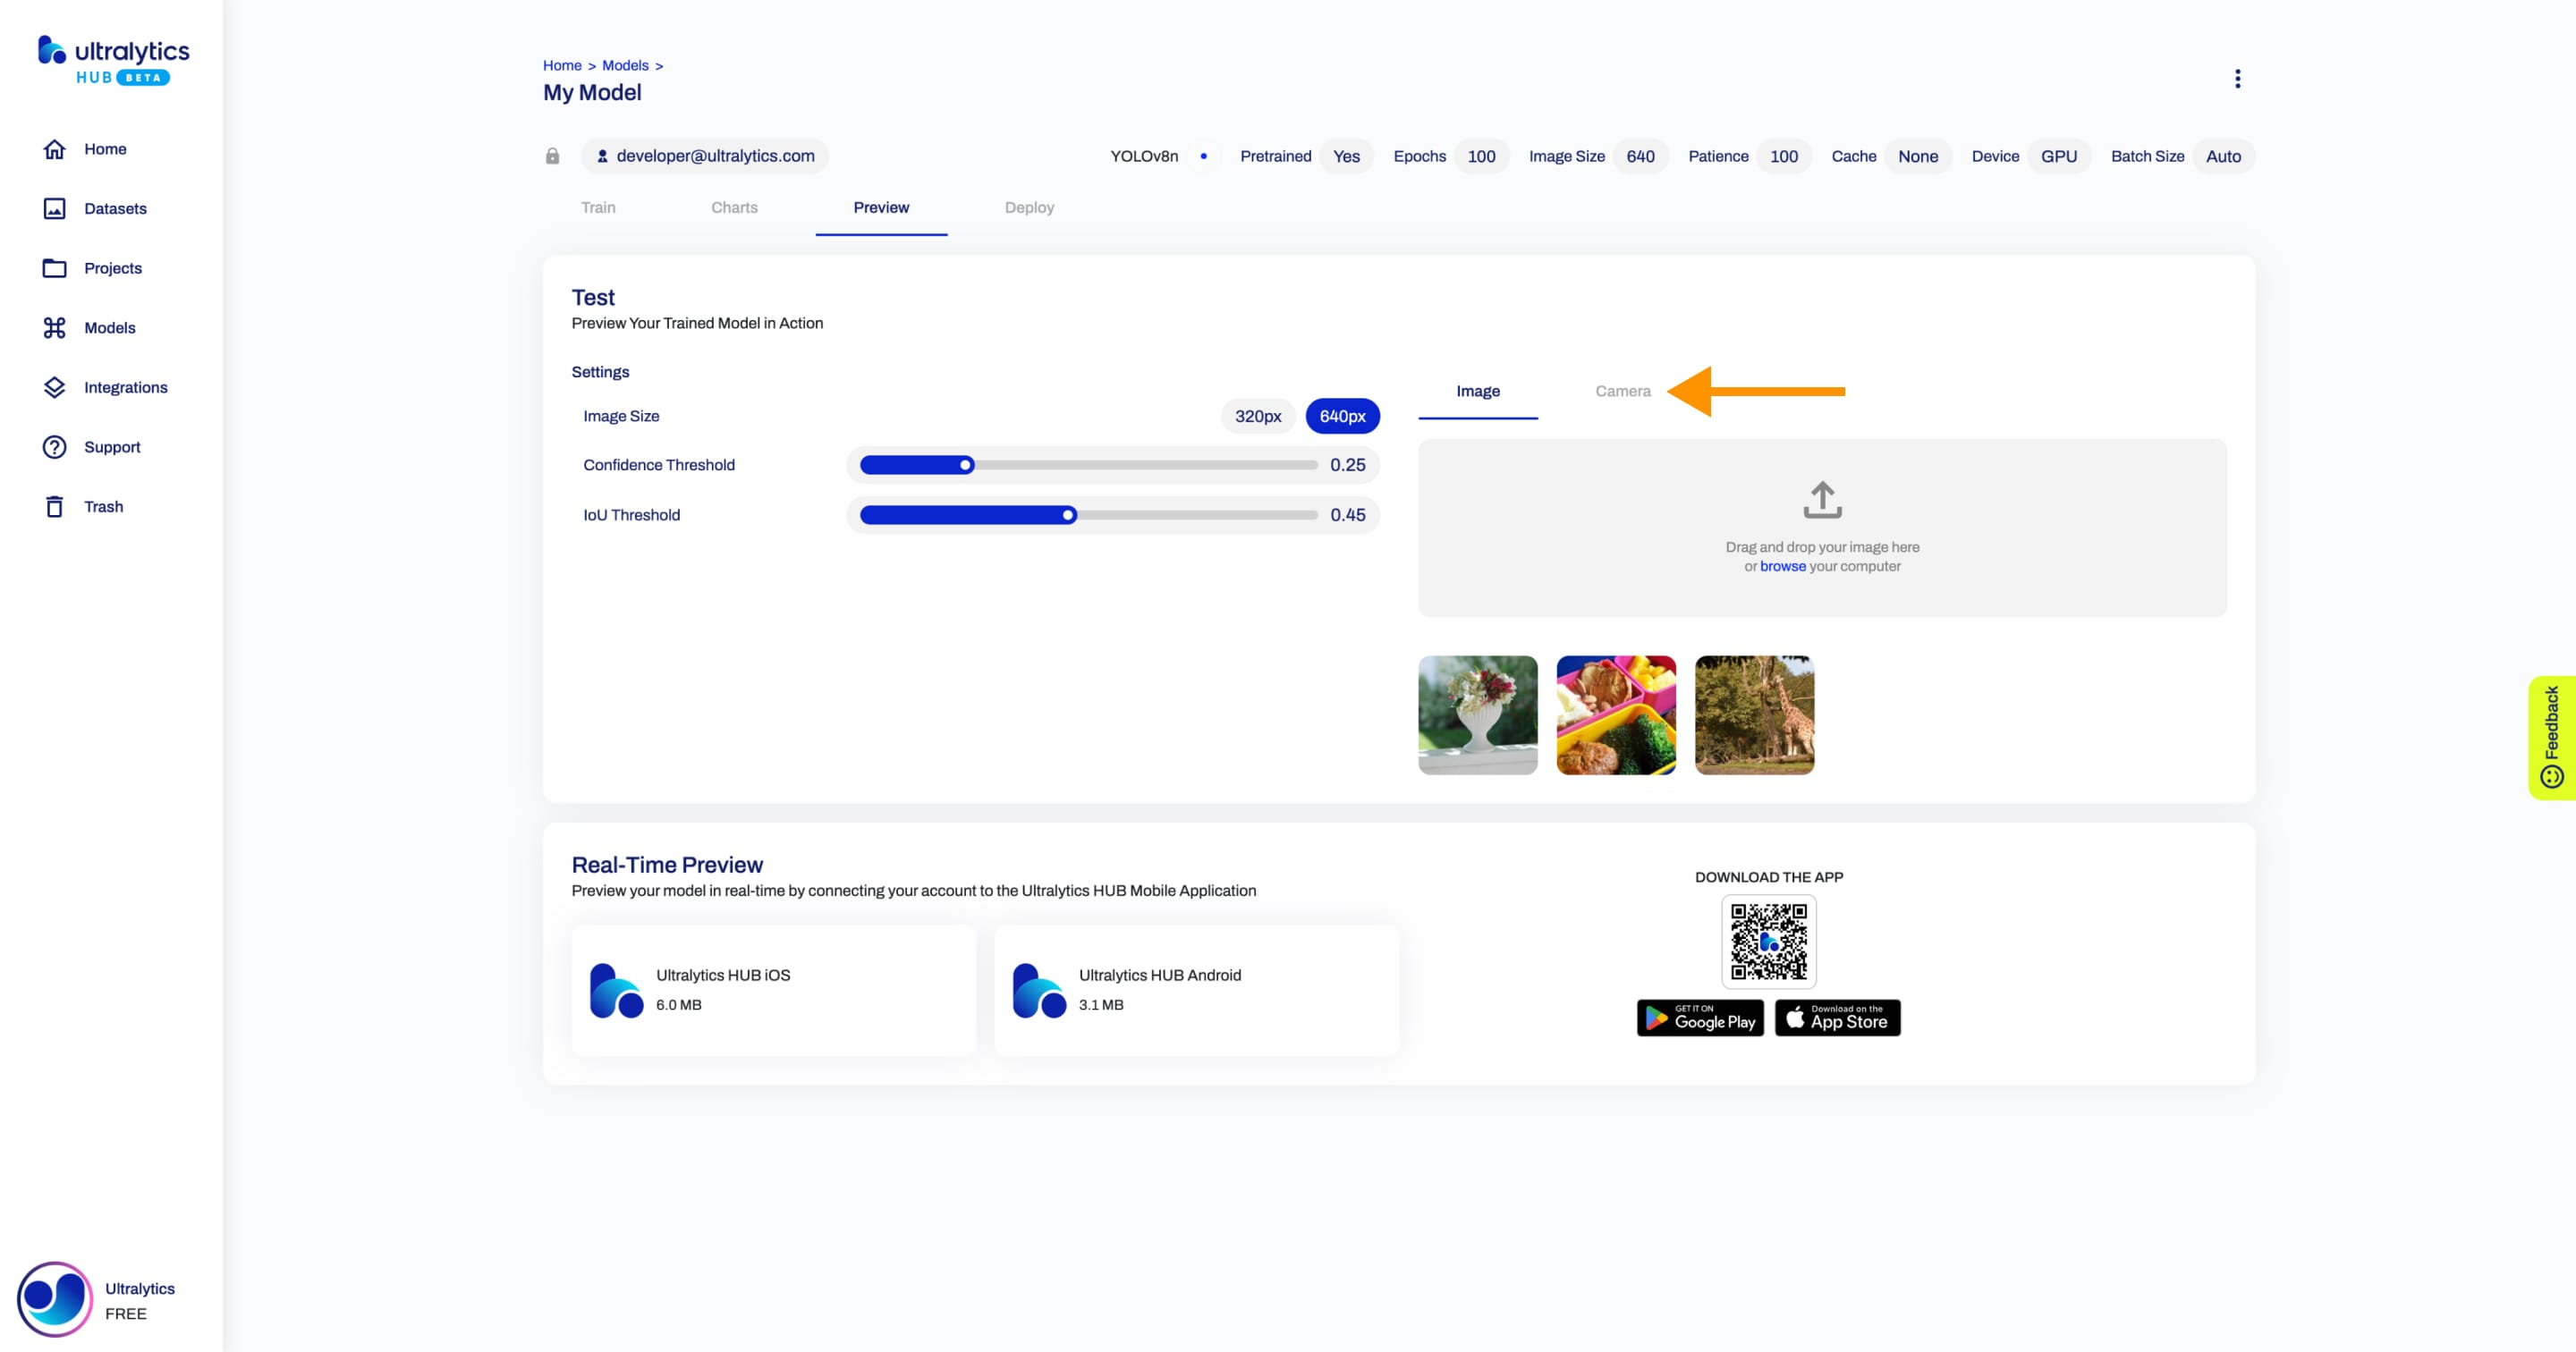The image size is (2576, 1352).
Task: Click Get it on Google Play button
Action: pos(1697,1017)
